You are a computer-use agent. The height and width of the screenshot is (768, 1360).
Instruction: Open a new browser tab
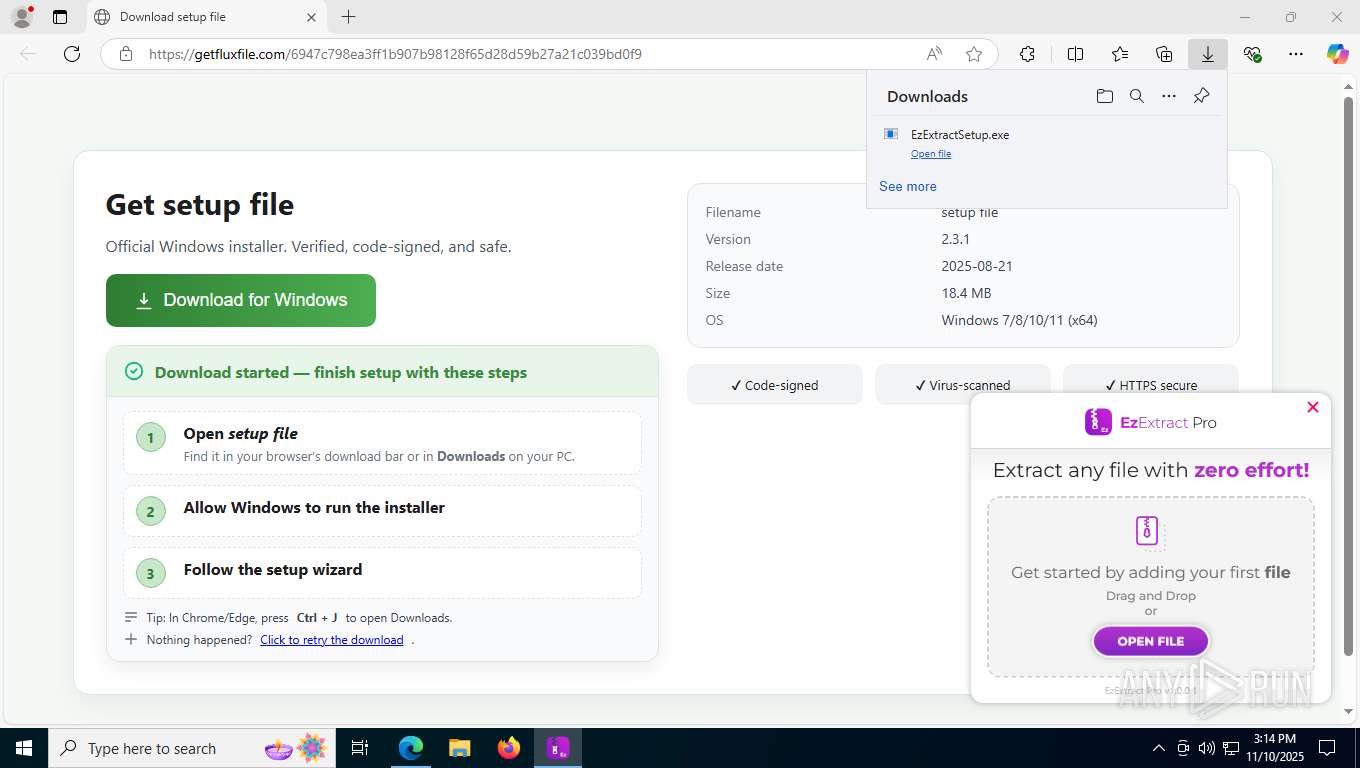(348, 17)
